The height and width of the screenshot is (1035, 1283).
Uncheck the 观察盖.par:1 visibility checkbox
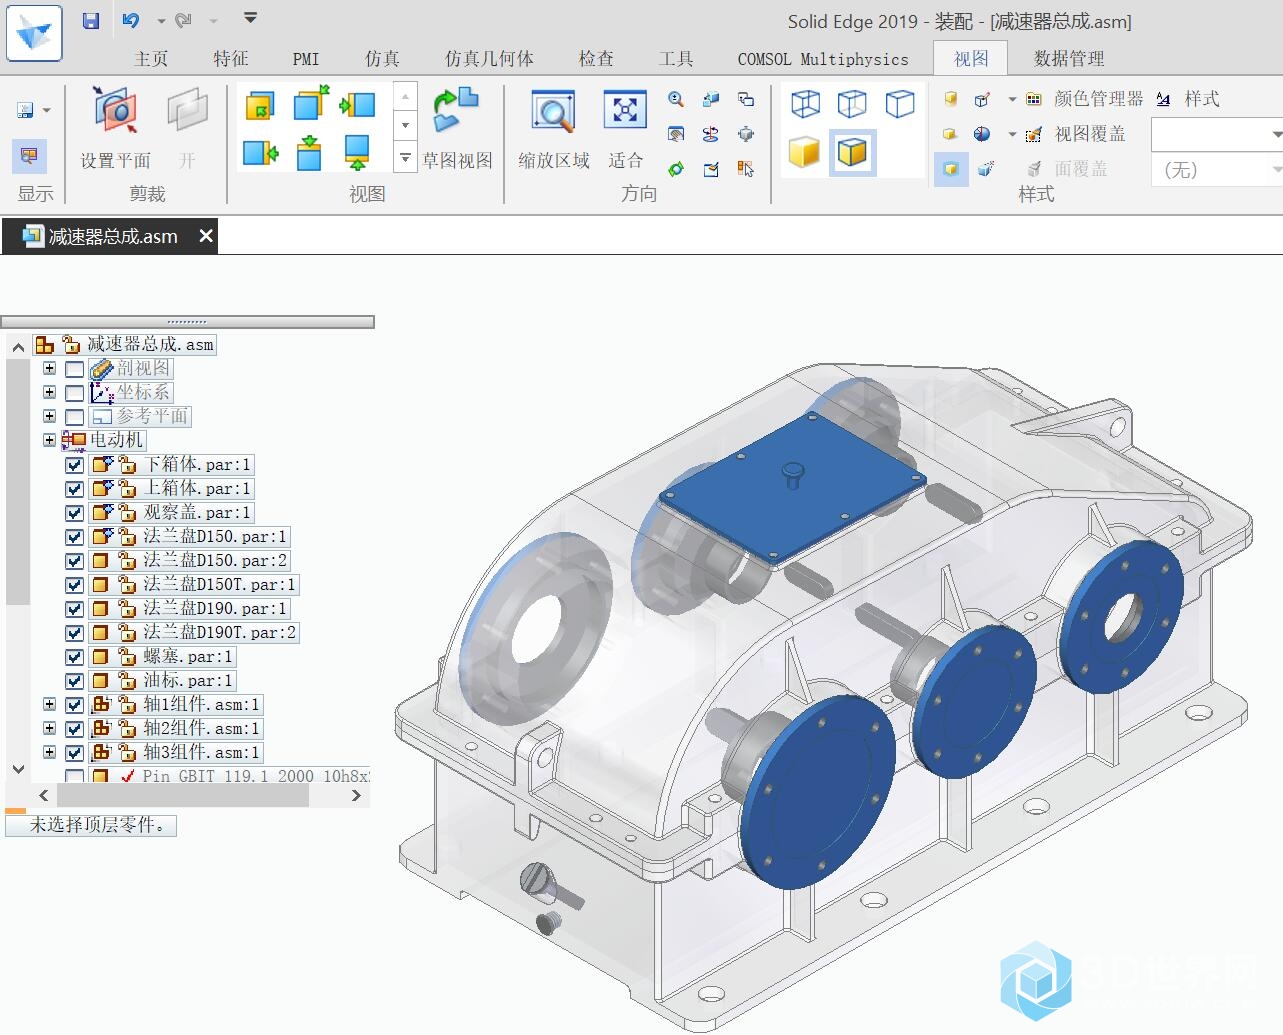coord(74,513)
